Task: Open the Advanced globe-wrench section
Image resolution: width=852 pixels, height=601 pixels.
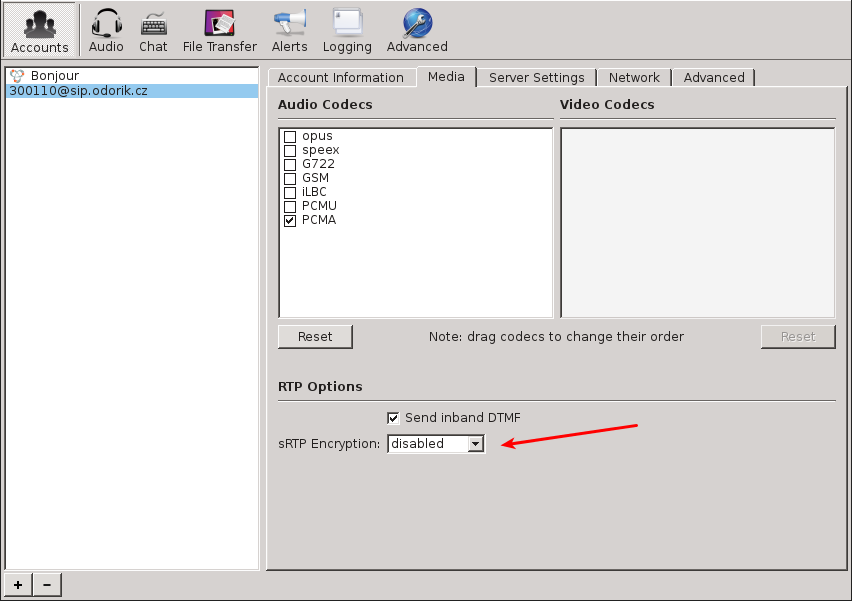Action: pos(417,30)
